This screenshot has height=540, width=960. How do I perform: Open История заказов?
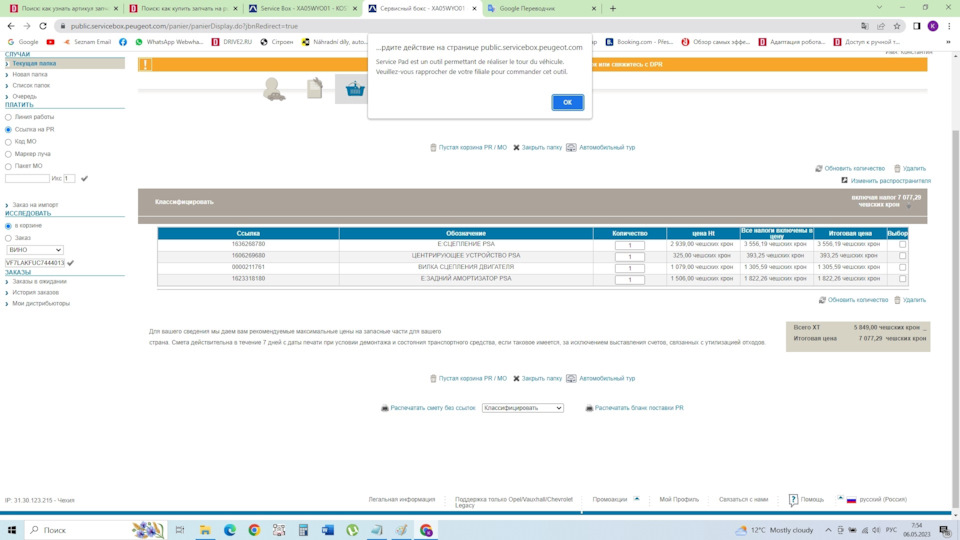pyautogui.click(x=36, y=293)
